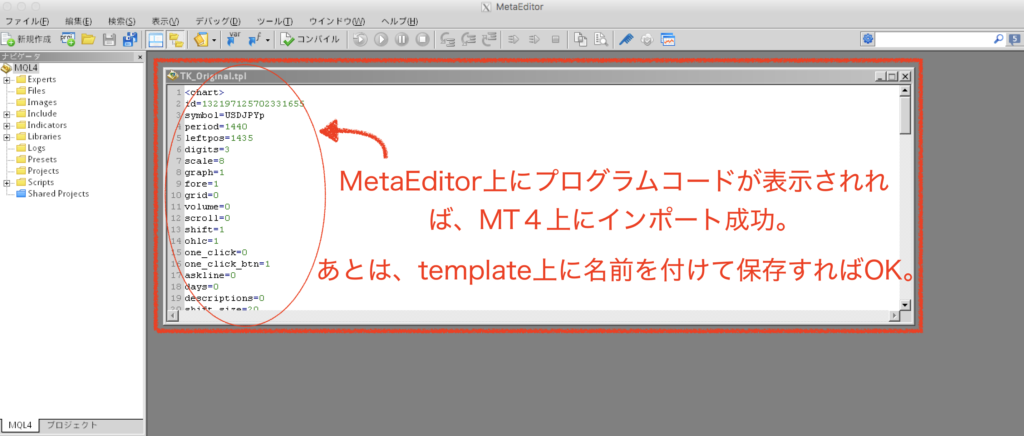The height and width of the screenshot is (436, 1024).
Task: Click the コンパイル (Compile) button
Action: (310, 39)
